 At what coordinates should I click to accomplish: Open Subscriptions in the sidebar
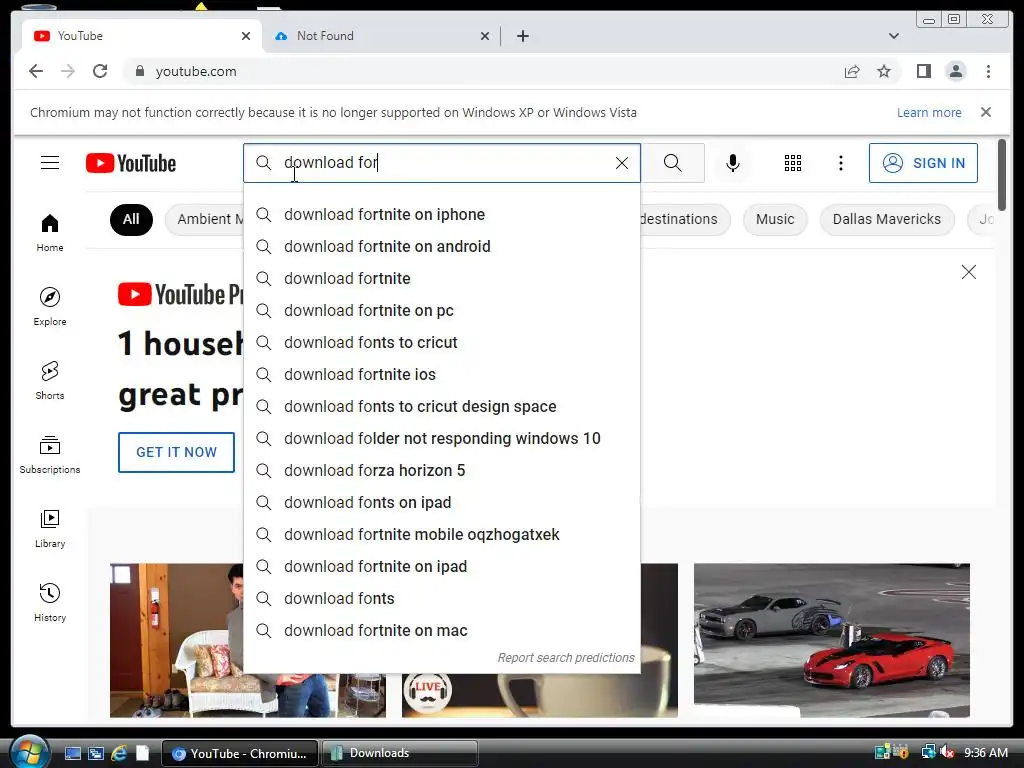(50, 455)
